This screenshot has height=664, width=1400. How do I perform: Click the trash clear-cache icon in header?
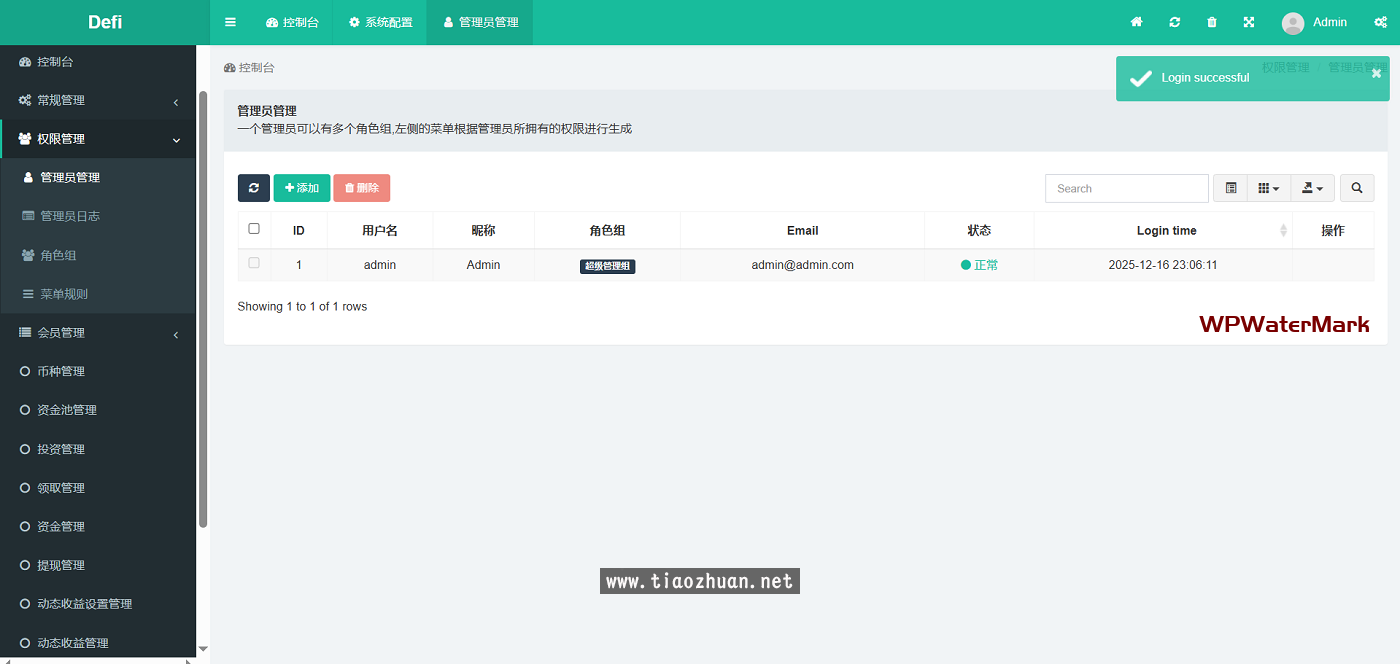point(1212,22)
